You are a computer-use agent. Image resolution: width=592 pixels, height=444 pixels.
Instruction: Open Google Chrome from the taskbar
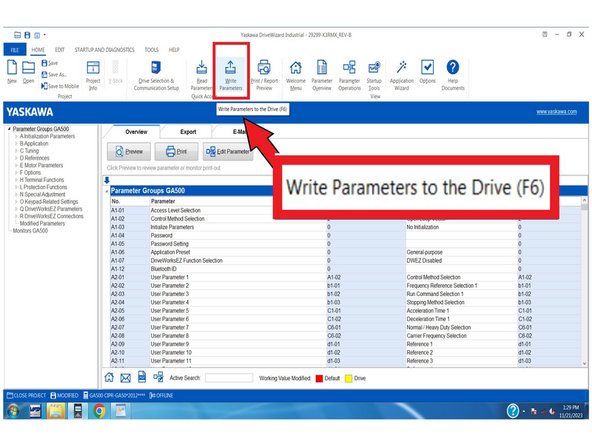[x=99, y=411]
